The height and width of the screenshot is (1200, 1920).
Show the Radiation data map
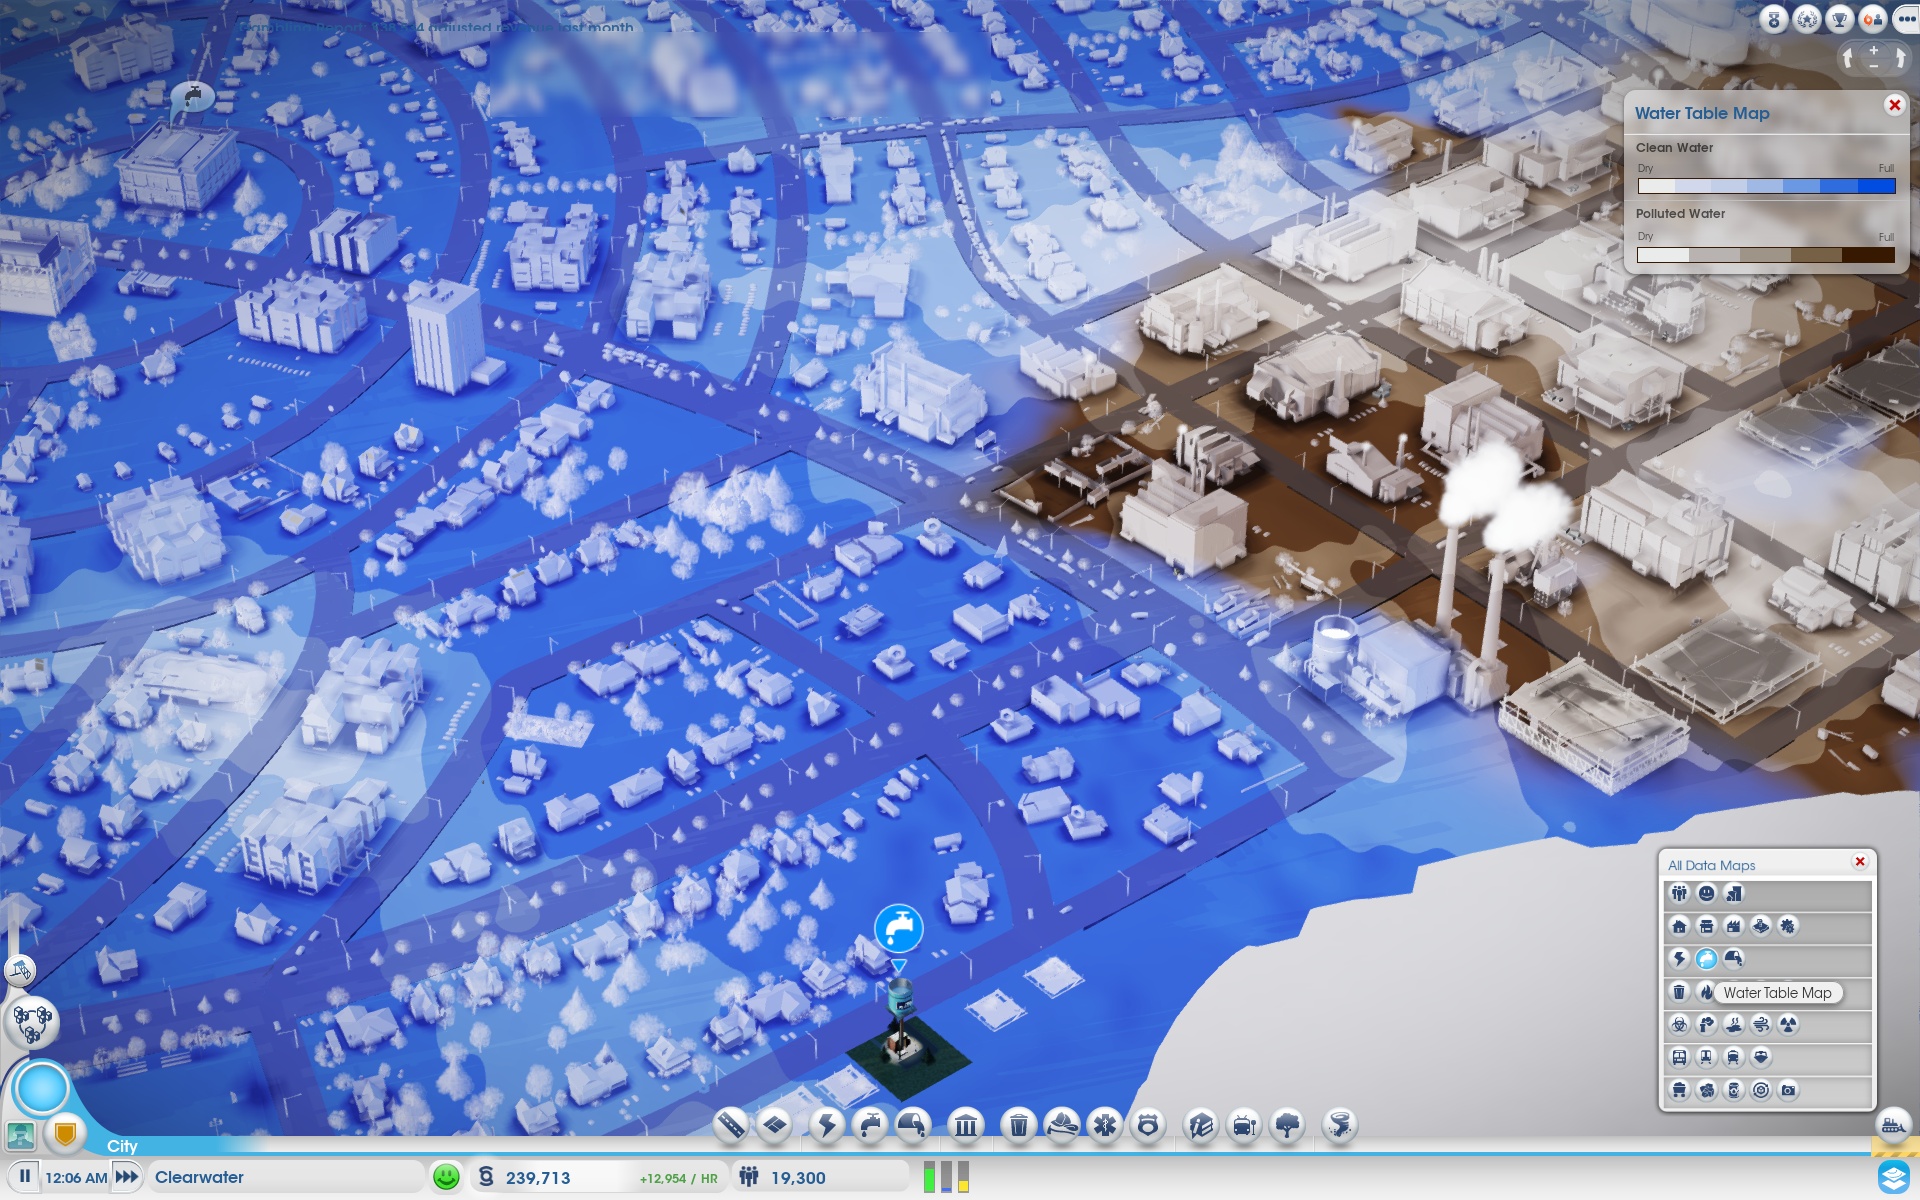1788,1024
